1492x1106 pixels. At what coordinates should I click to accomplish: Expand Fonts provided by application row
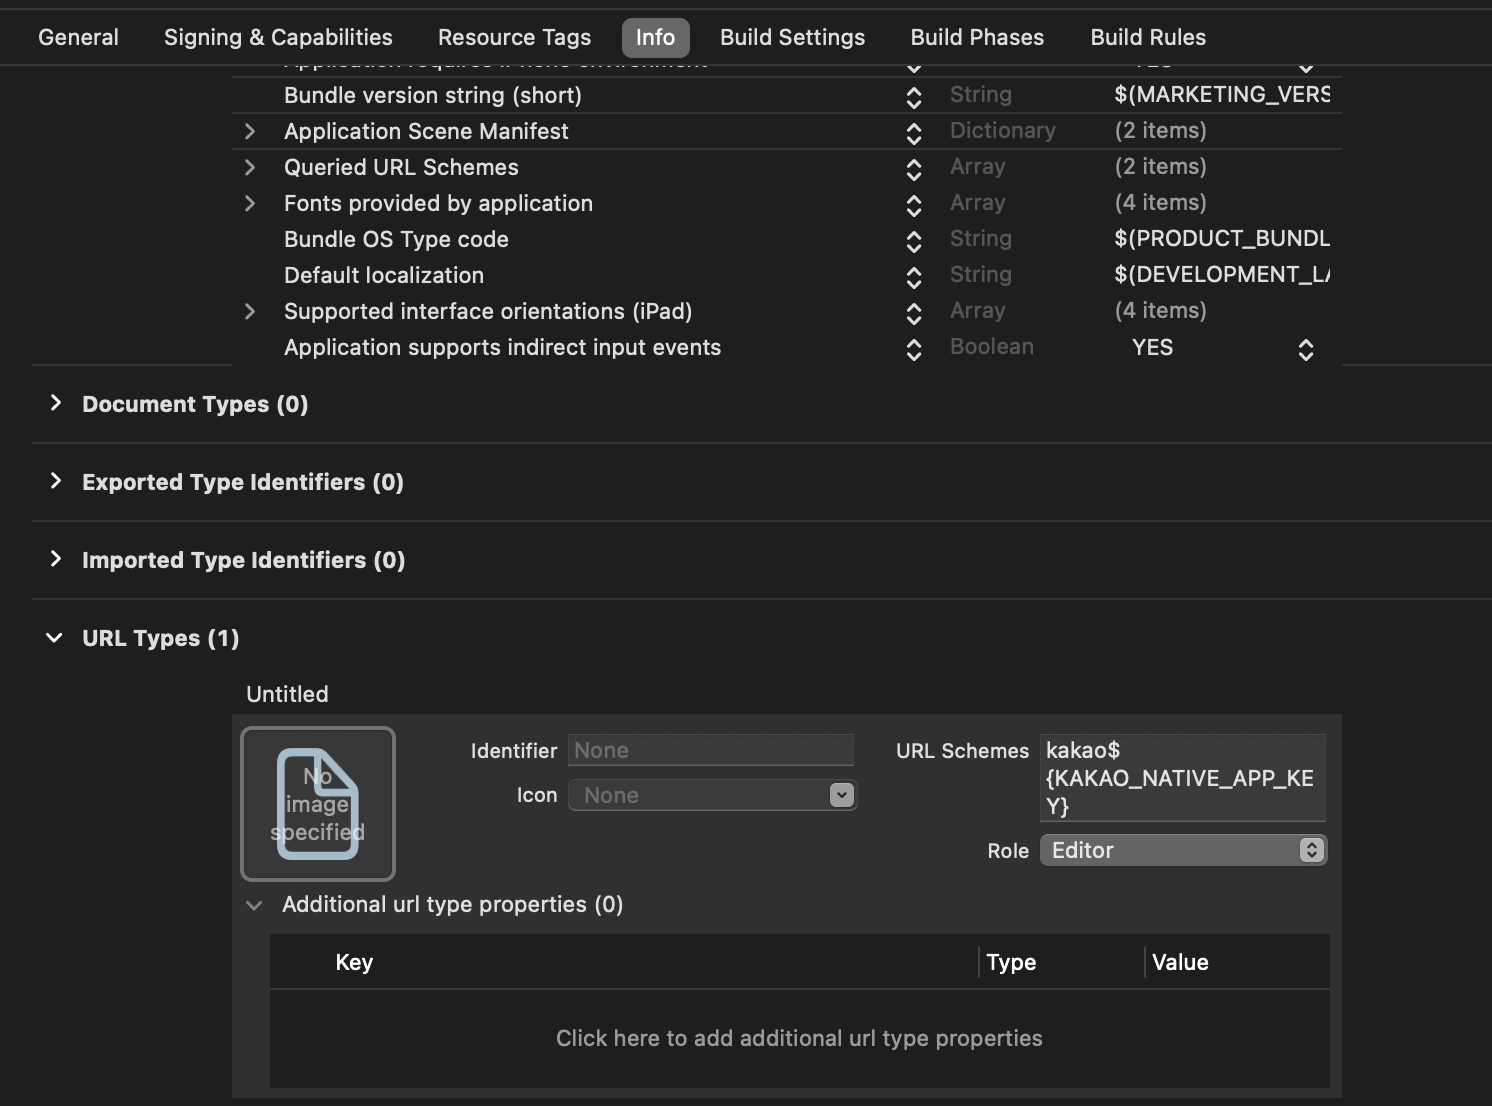point(250,204)
